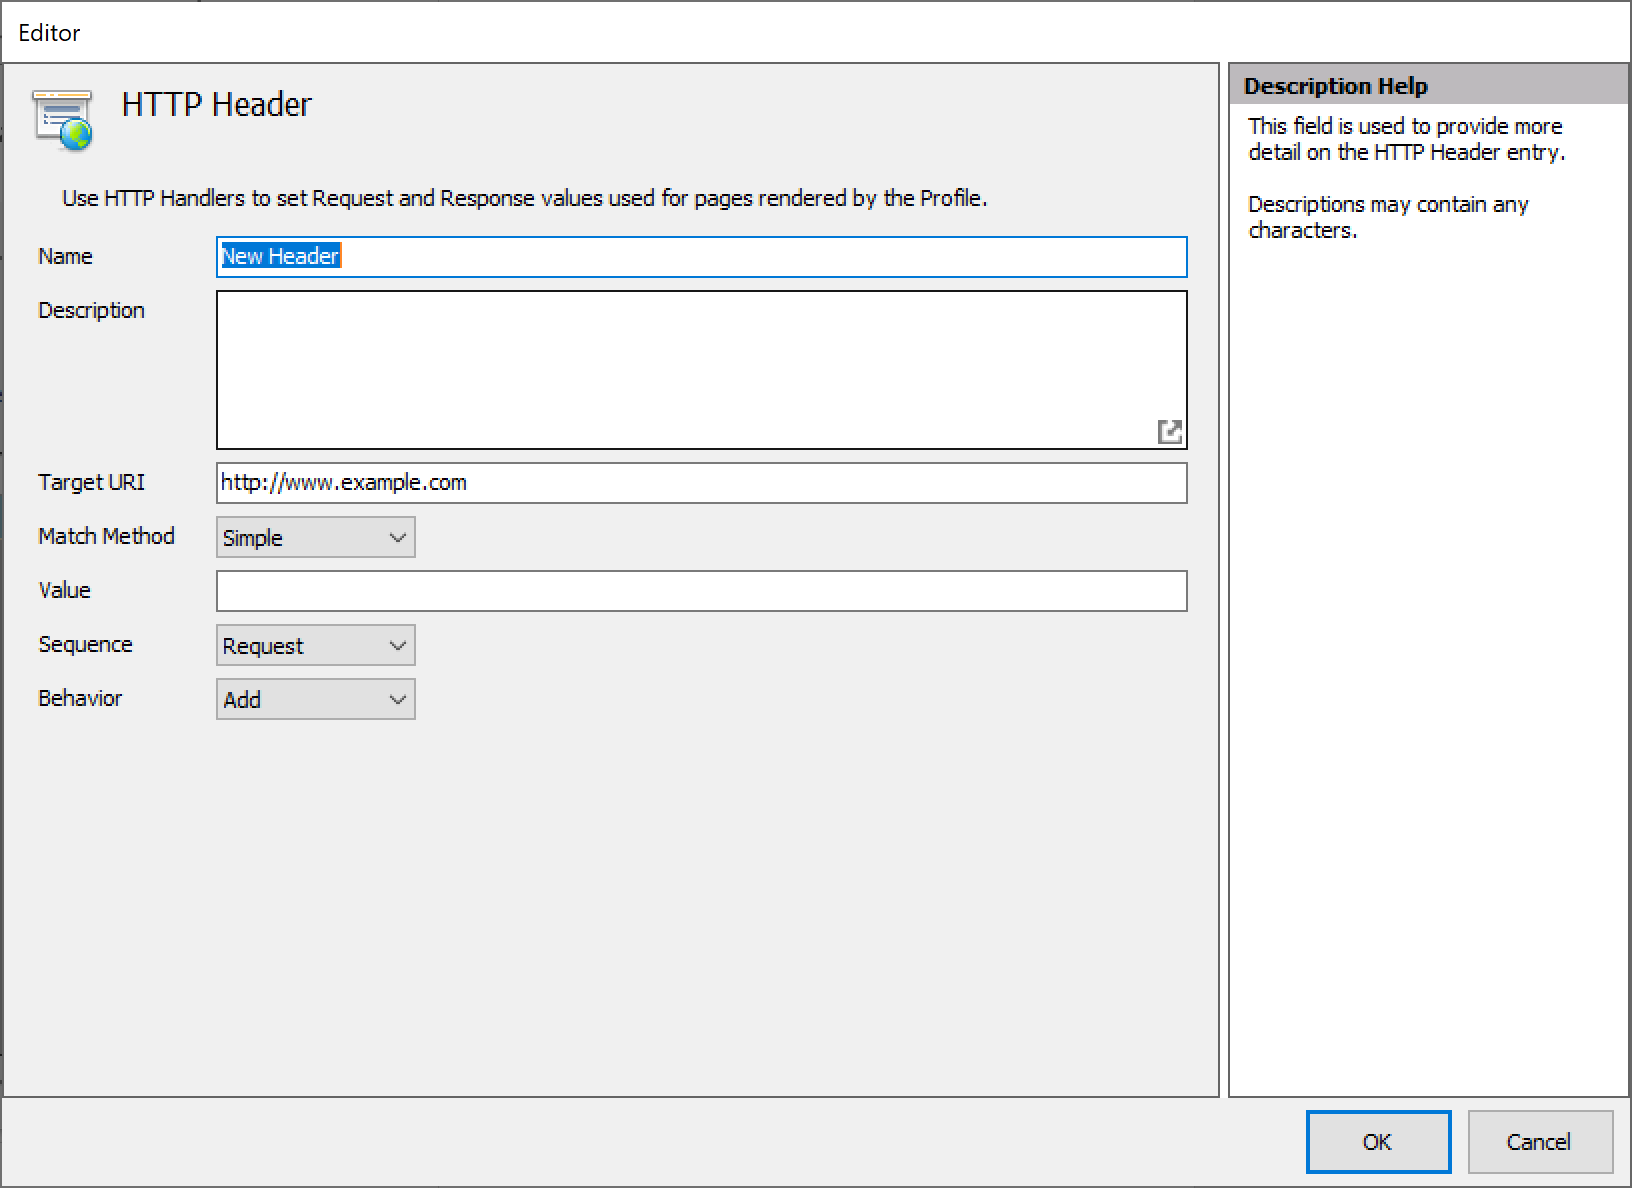
Task: Open the Behavior dropdown showing Add
Action: coord(314,699)
